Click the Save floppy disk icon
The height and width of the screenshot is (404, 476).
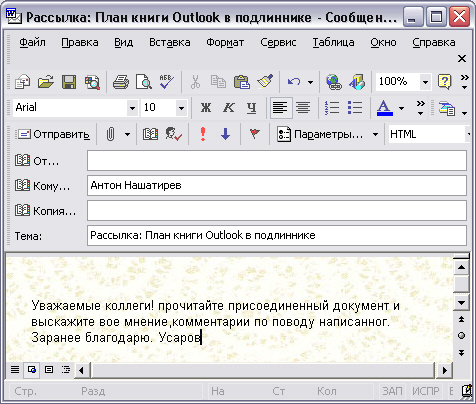(69, 82)
